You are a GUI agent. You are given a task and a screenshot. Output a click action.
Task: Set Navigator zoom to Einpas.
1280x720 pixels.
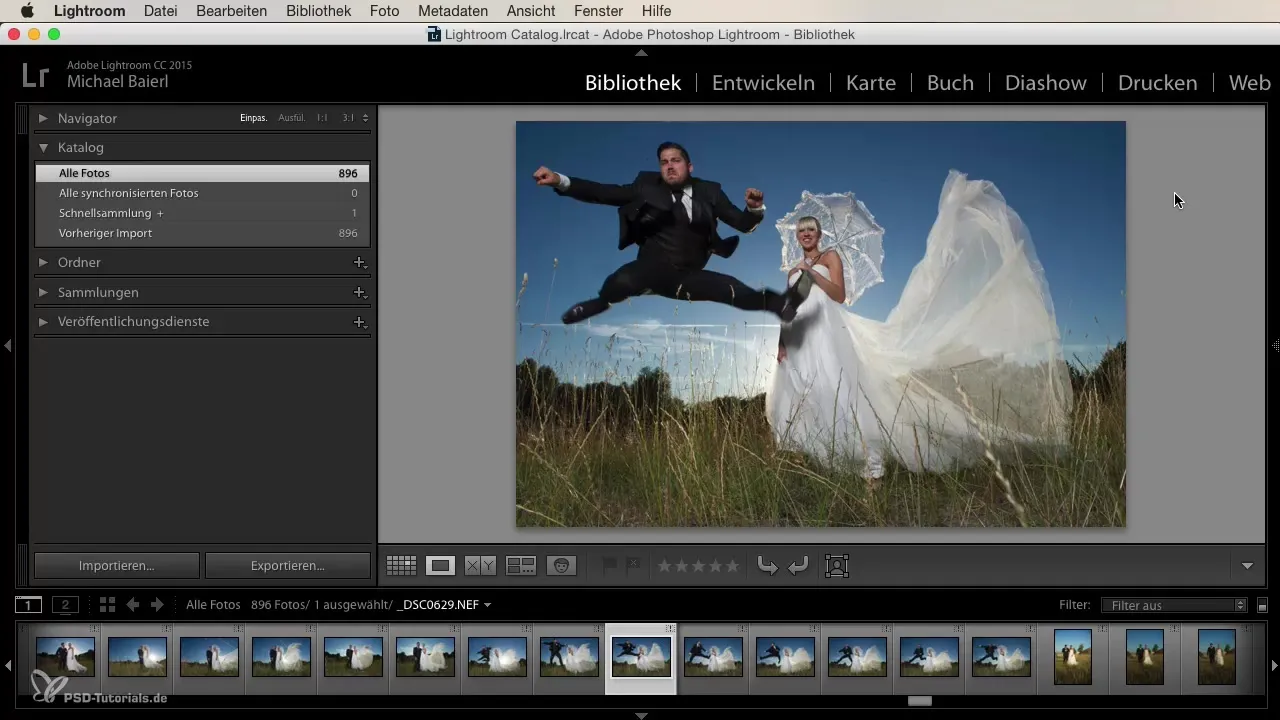pyautogui.click(x=254, y=118)
